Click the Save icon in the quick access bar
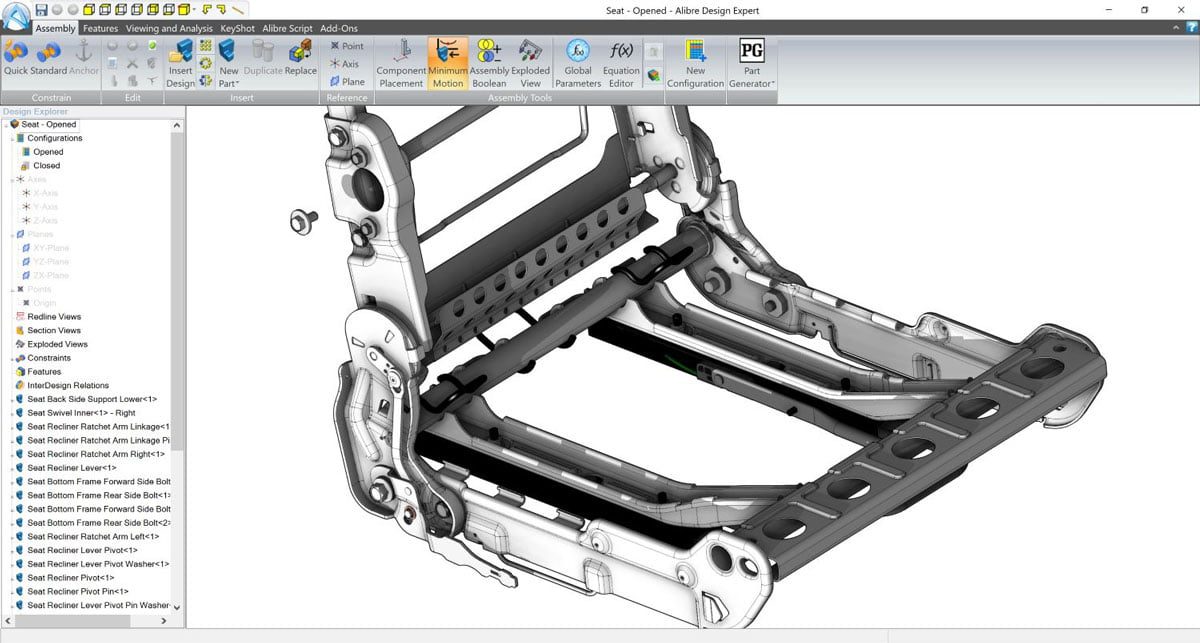The height and width of the screenshot is (643, 1200). (x=41, y=9)
